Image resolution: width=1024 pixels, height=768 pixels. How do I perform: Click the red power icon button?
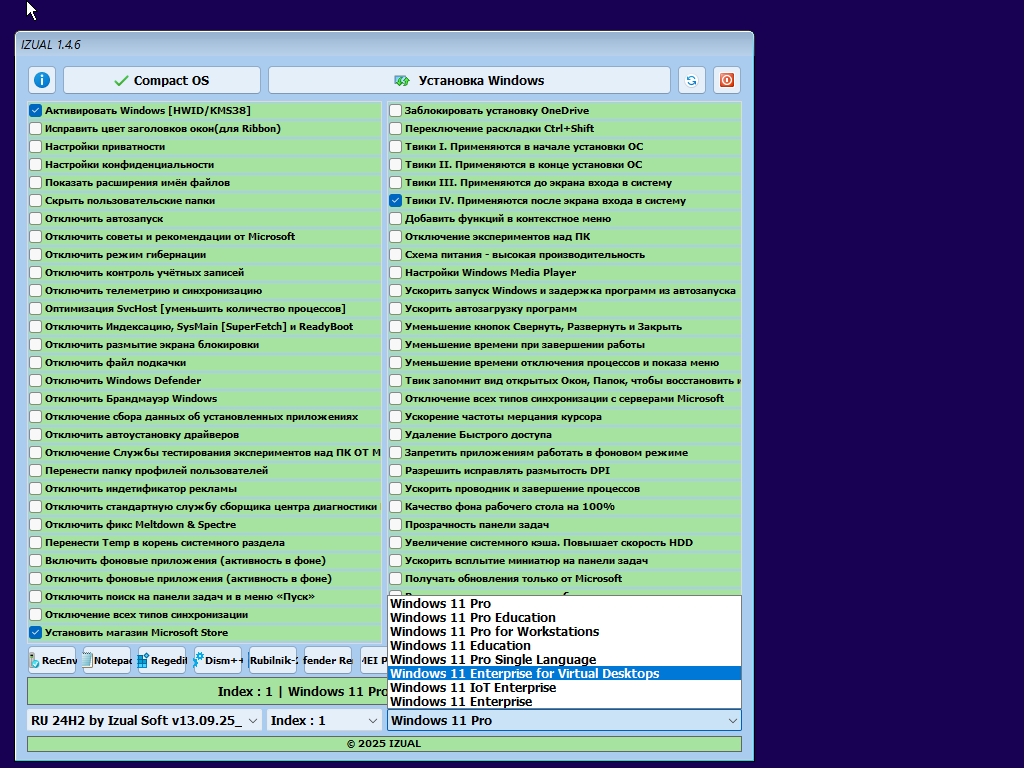coord(727,80)
